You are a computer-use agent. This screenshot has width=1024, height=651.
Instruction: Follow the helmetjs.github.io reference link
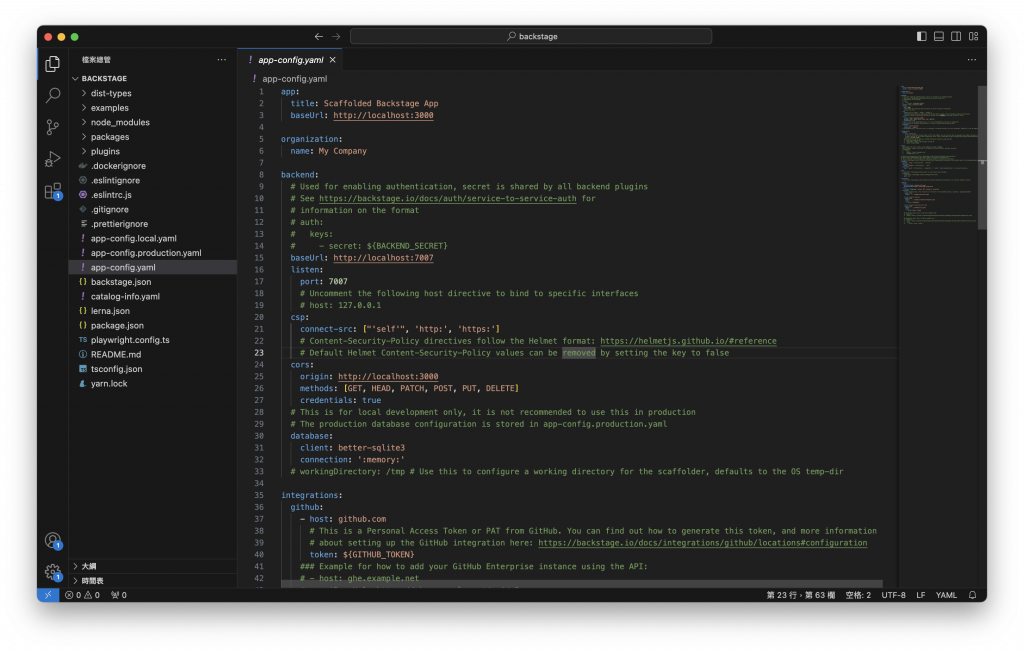point(688,341)
